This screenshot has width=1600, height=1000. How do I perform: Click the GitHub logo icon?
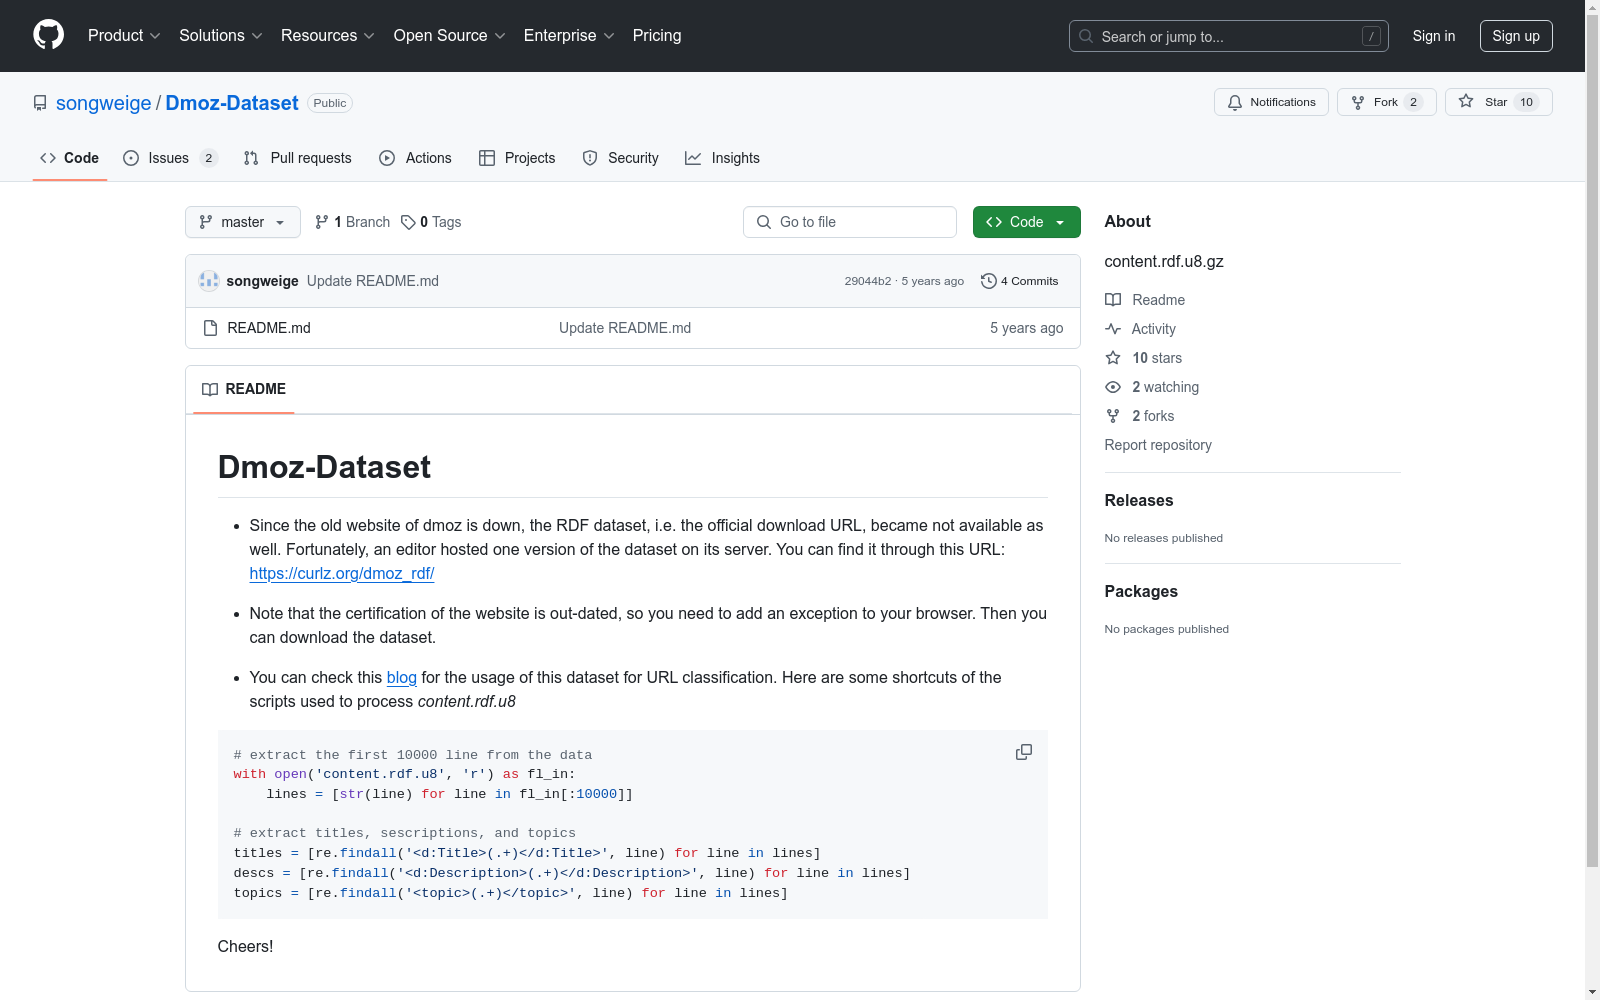coord(48,35)
